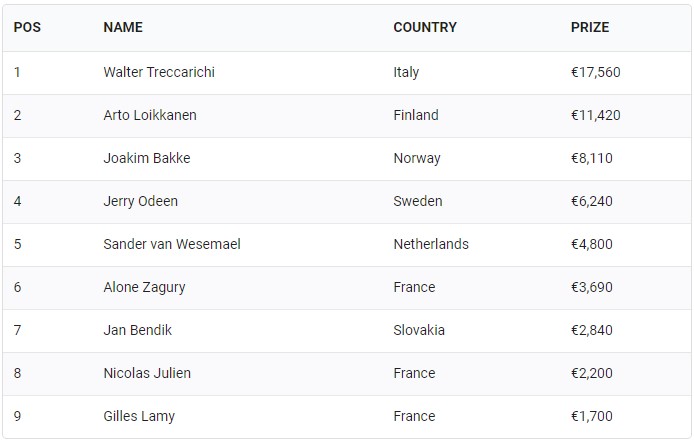This screenshot has height=443, width=694.
Task: Click the Sweden country cell
Action: point(418,201)
